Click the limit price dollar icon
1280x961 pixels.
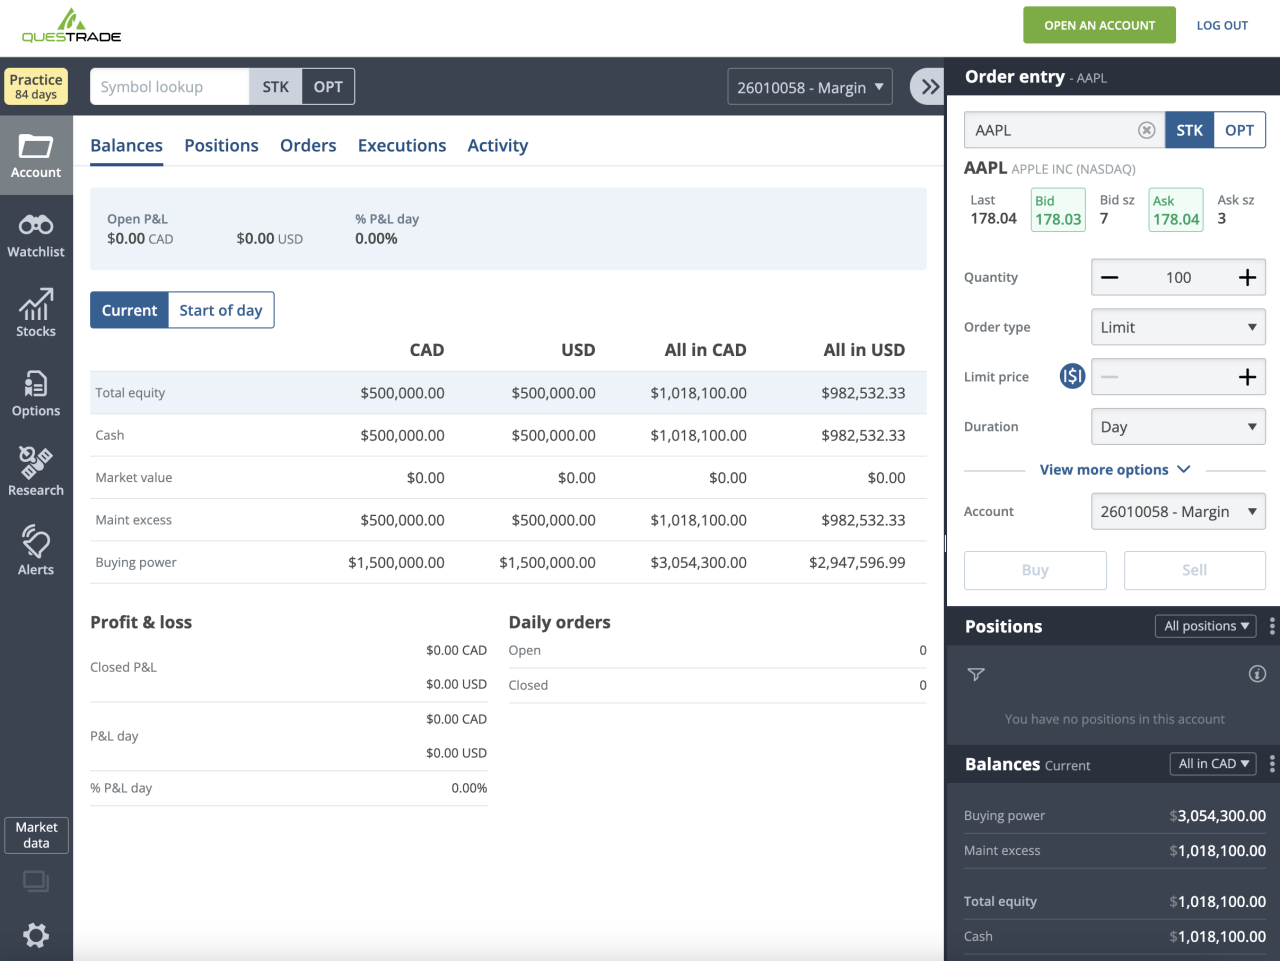(x=1073, y=376)
